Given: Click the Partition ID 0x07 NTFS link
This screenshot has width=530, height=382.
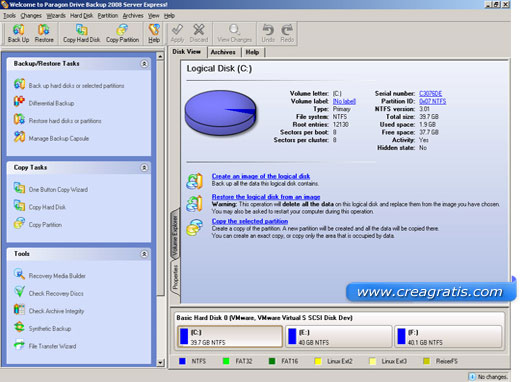Looking at the screenshot, I should tap(432, 101).
